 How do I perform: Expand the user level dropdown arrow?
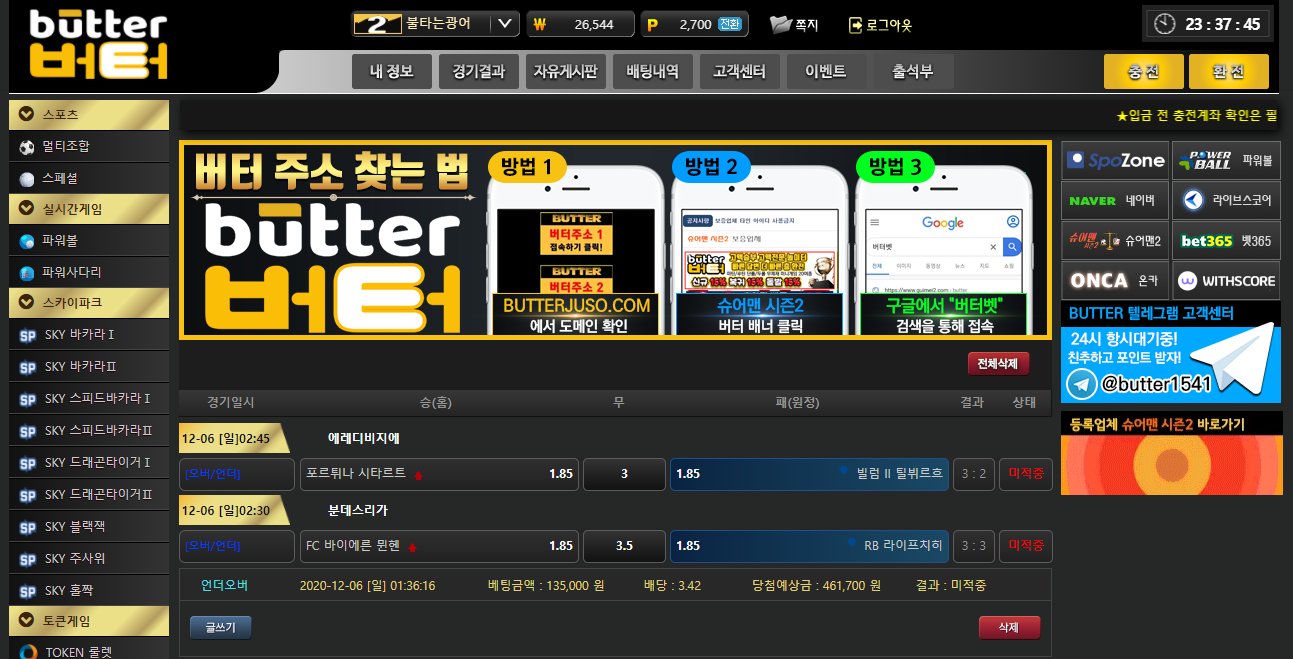pyautogui.click(x=506, y=24)
